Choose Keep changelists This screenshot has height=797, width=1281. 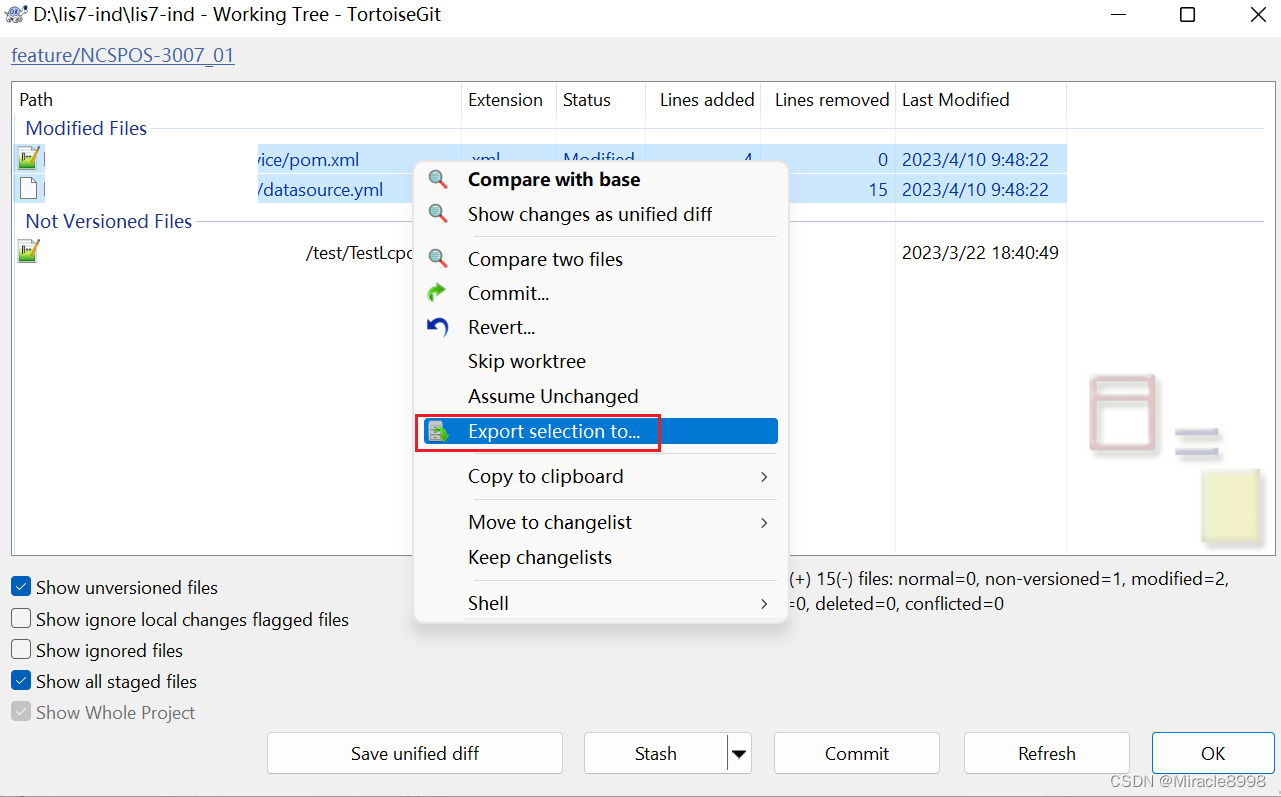[601, 557]
